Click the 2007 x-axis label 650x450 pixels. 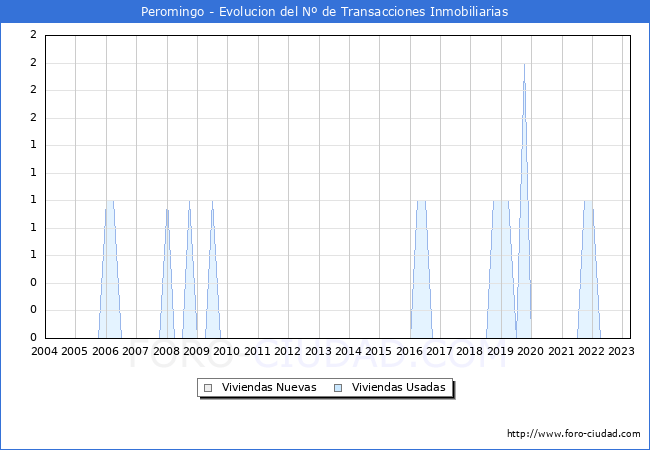click(136, 351)
